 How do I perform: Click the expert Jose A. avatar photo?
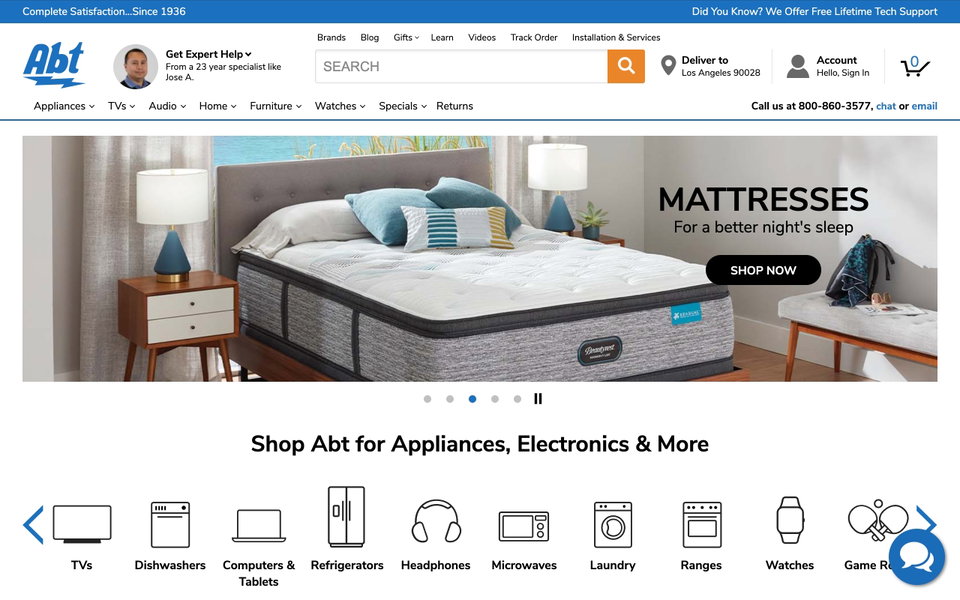click(x=136, y=66)
